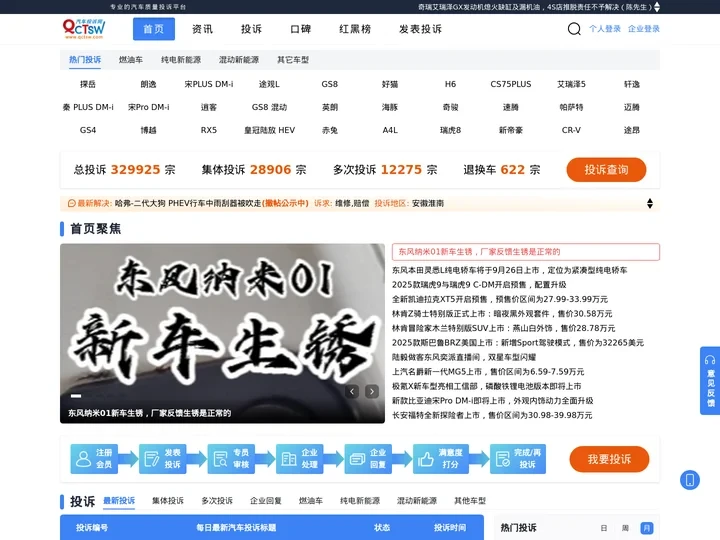The width and height of the screenshot is (720, 540).
Task: Open the 皇冠陆放 HEV model link
Action: (x=269, y=130)
